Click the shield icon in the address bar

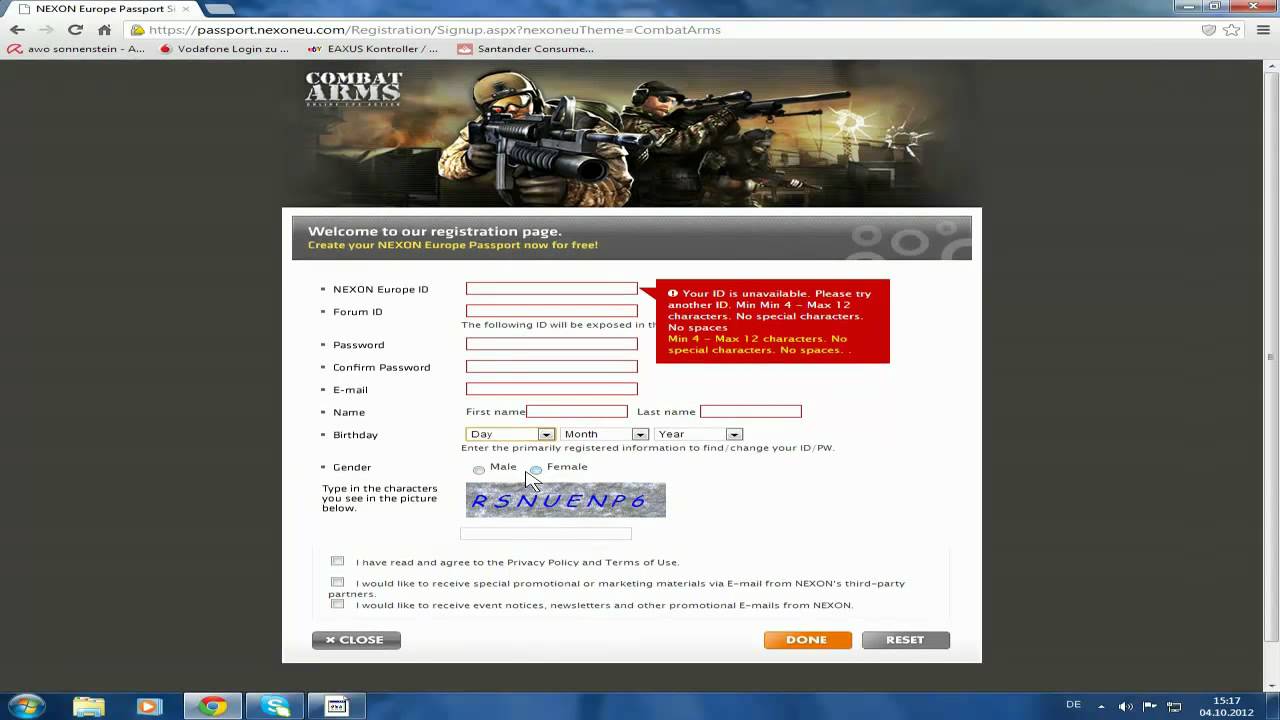1209,30
